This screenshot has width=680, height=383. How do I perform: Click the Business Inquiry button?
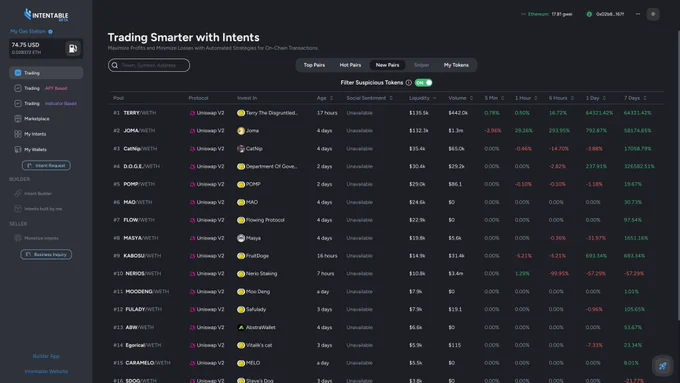(46, 254)
